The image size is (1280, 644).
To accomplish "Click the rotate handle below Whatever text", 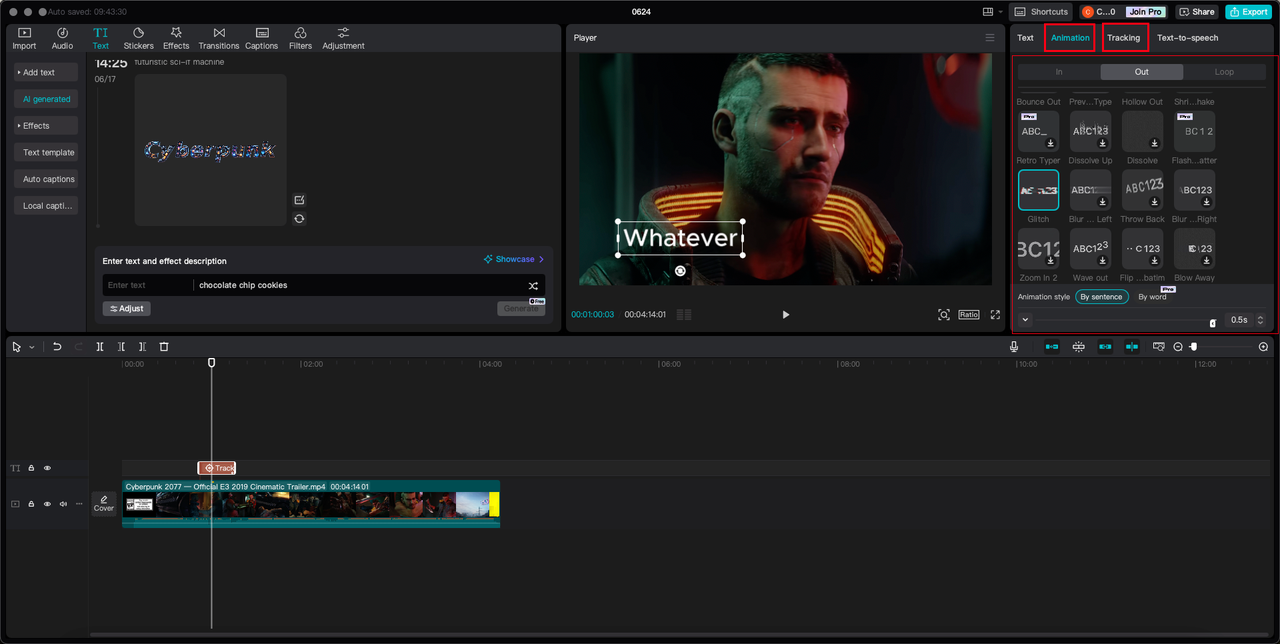I will 680,271.
